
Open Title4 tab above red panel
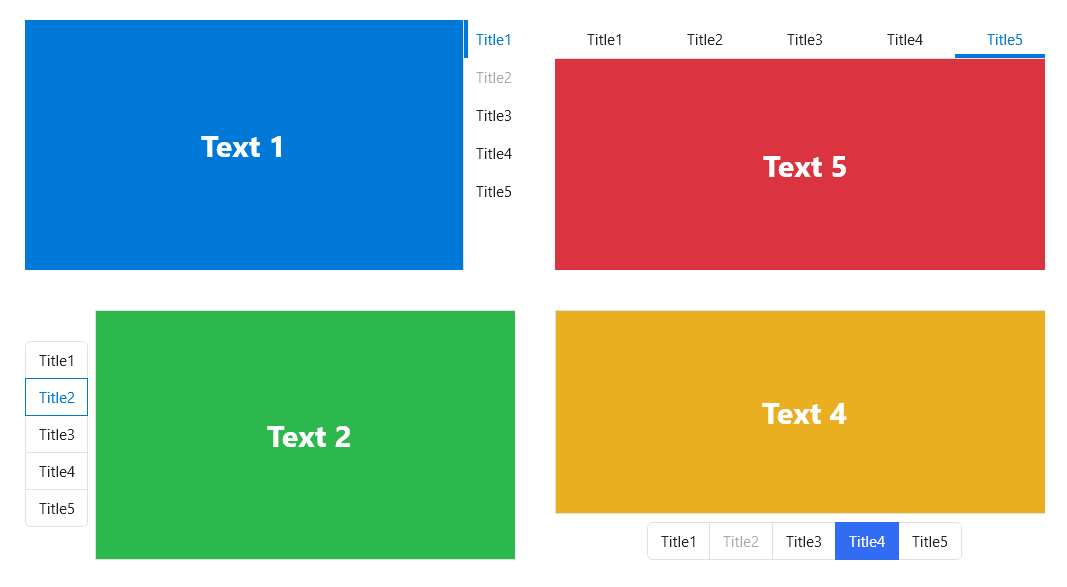point(904,39)
